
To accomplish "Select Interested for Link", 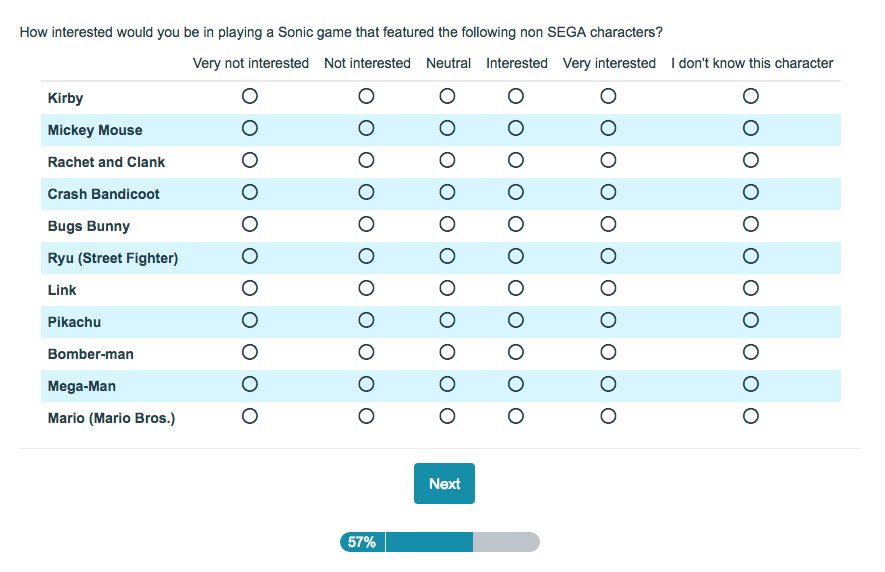I will [516, 288].
